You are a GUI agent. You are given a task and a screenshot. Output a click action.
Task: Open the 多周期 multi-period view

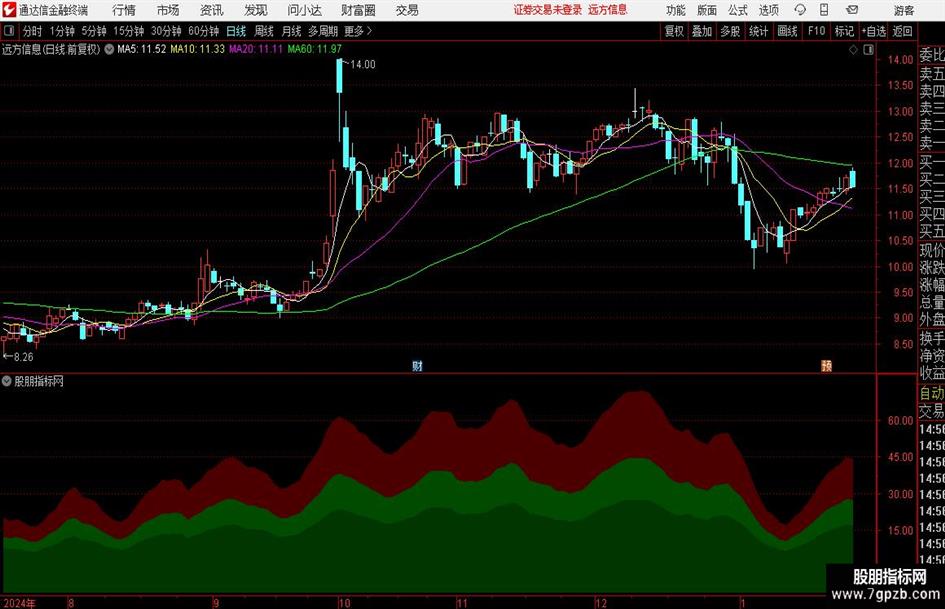[x=323, y=31]
